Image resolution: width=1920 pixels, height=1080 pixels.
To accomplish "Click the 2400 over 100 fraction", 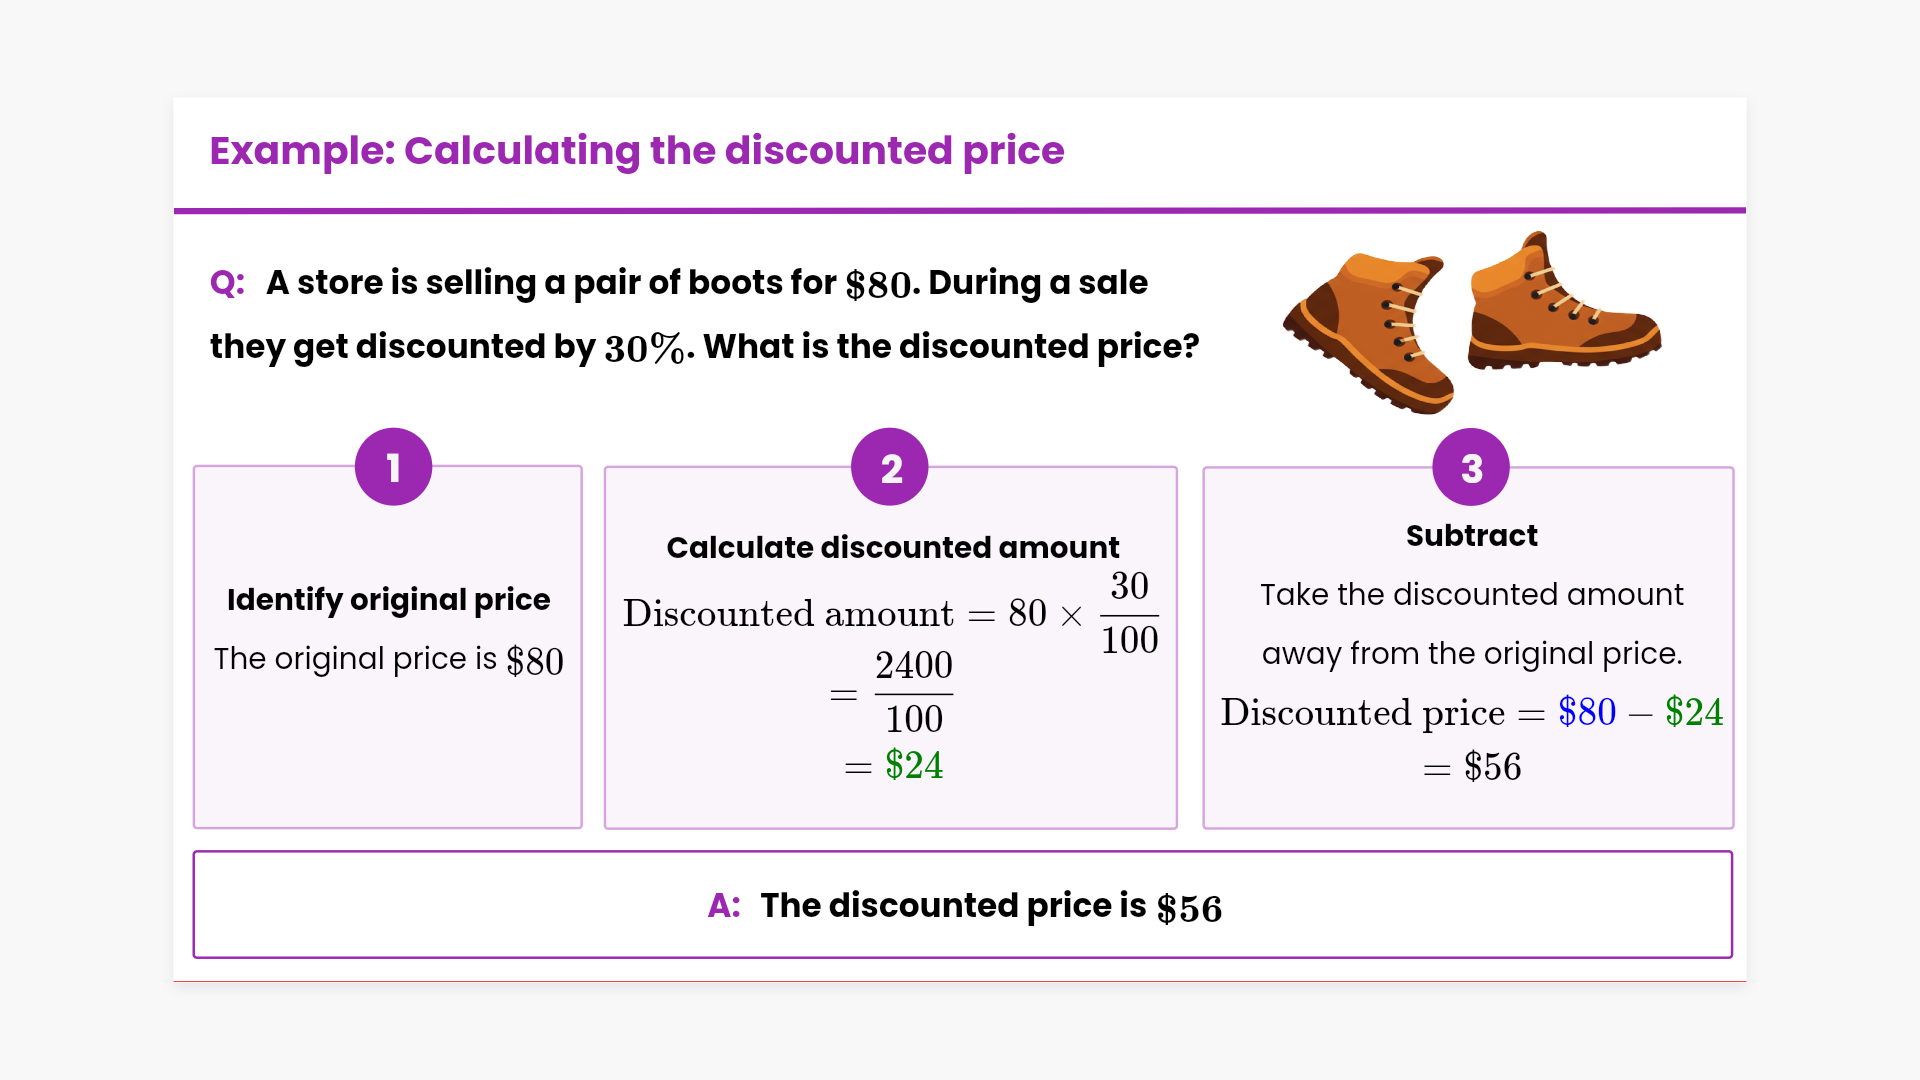I will tap(914, 692).
